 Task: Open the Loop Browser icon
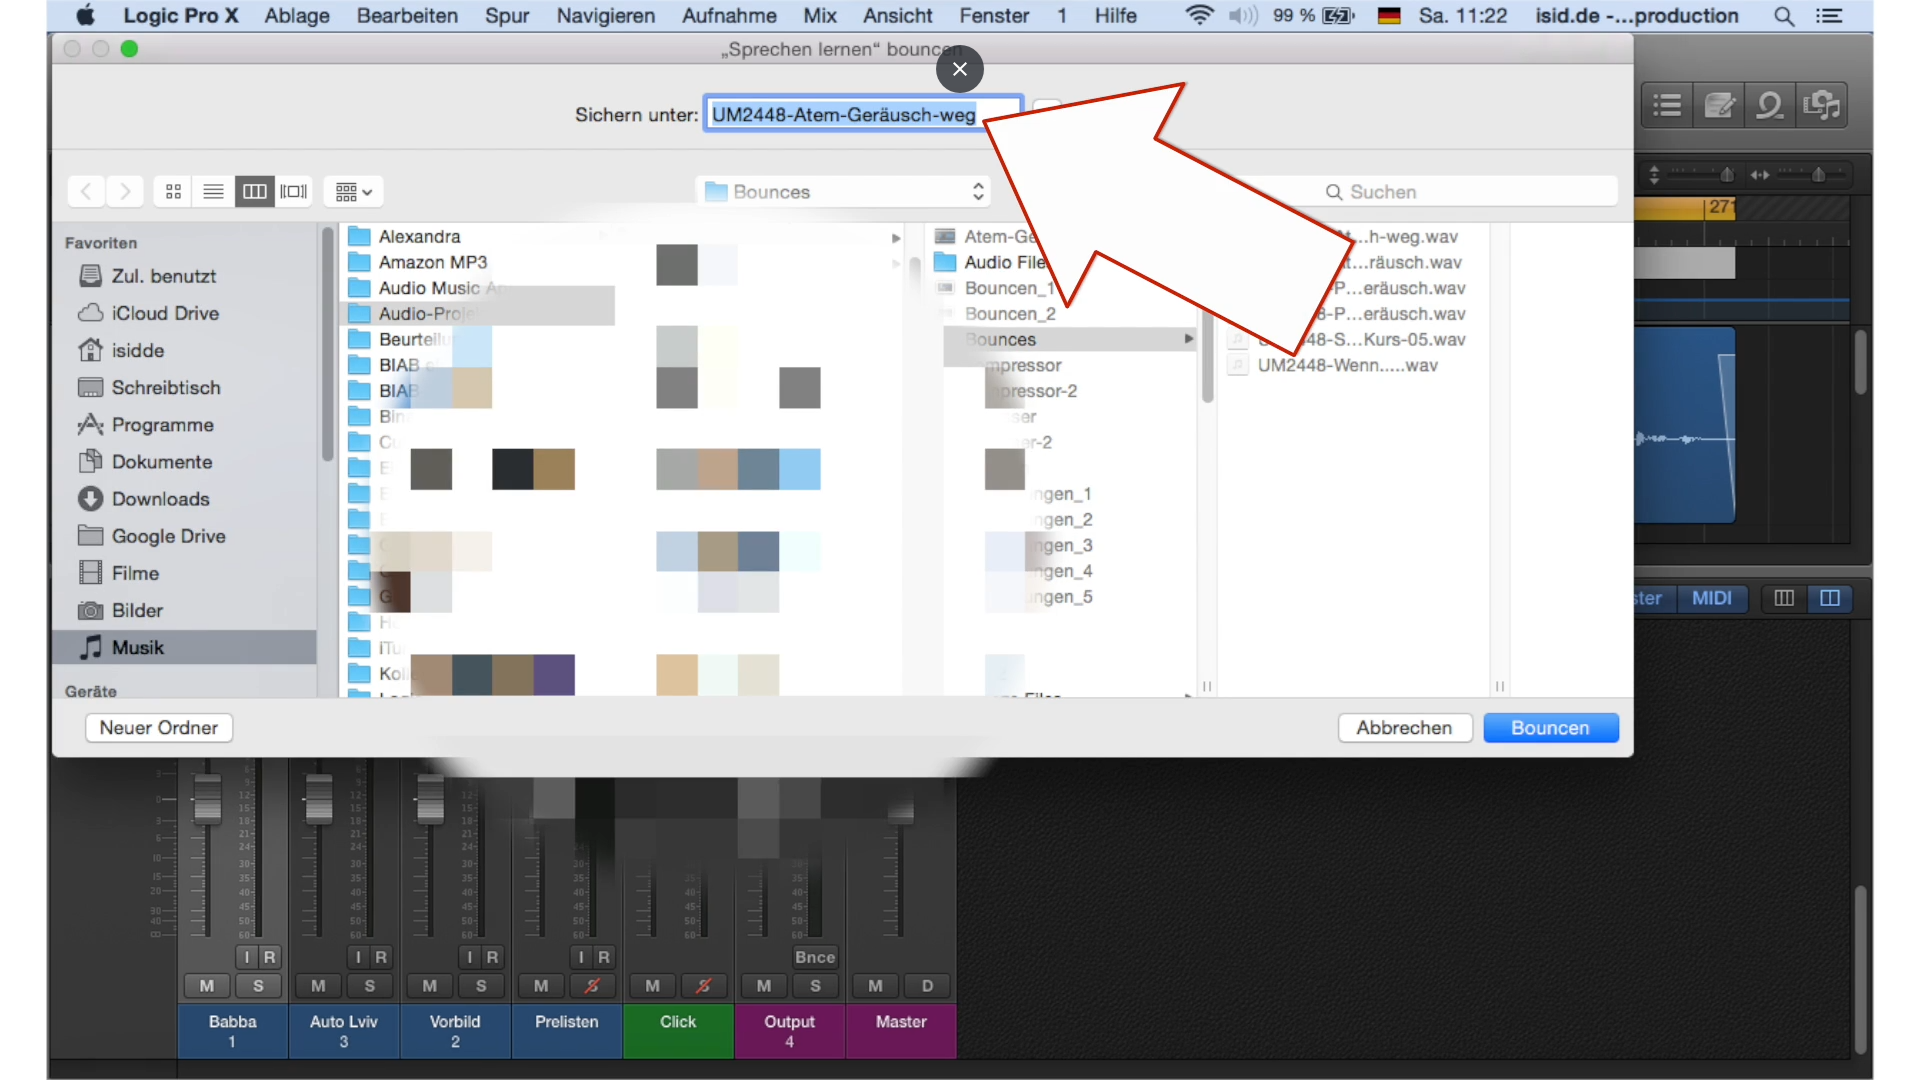1770,105
